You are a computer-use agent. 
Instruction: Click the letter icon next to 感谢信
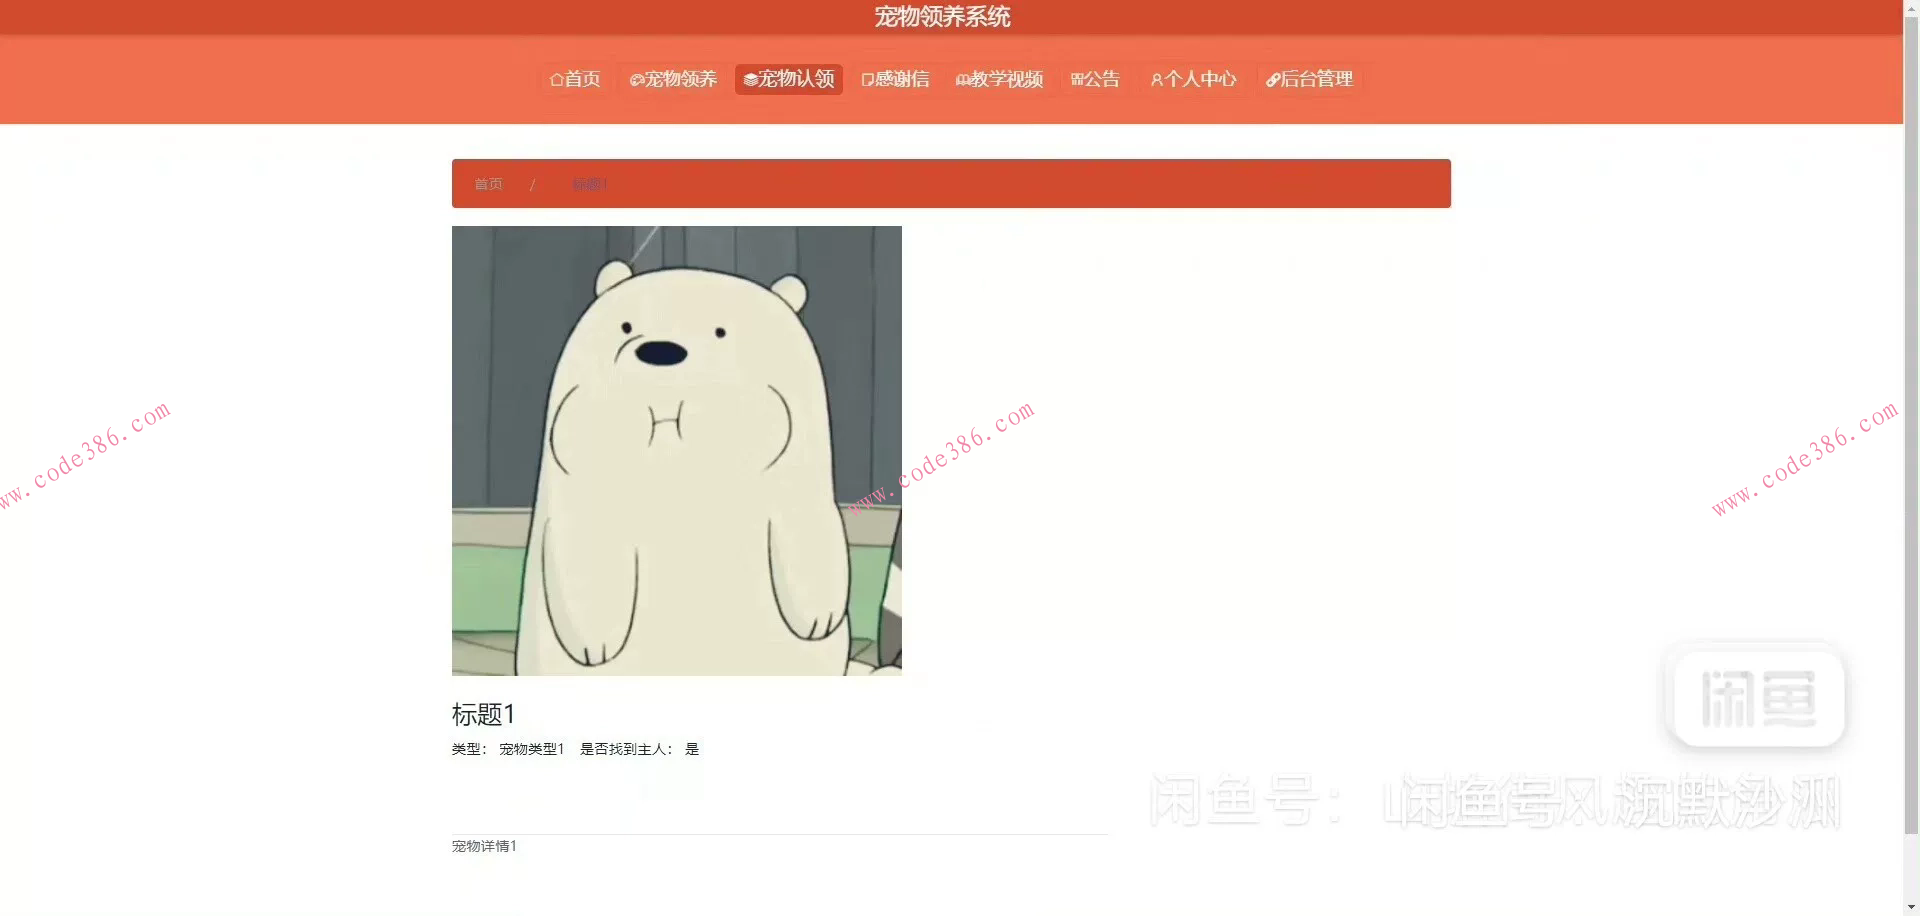(x=866, y=79)
